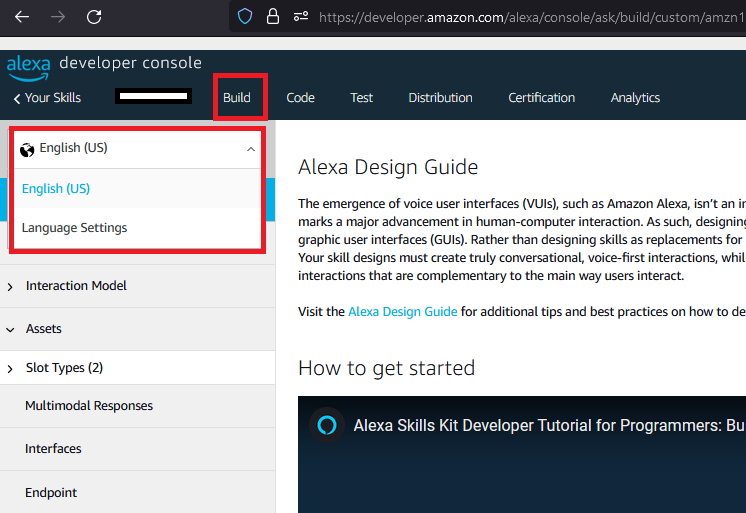Select Language Settings in dropdown list
This screenshot has width=746, height=513.
click(x=75, y=228)
